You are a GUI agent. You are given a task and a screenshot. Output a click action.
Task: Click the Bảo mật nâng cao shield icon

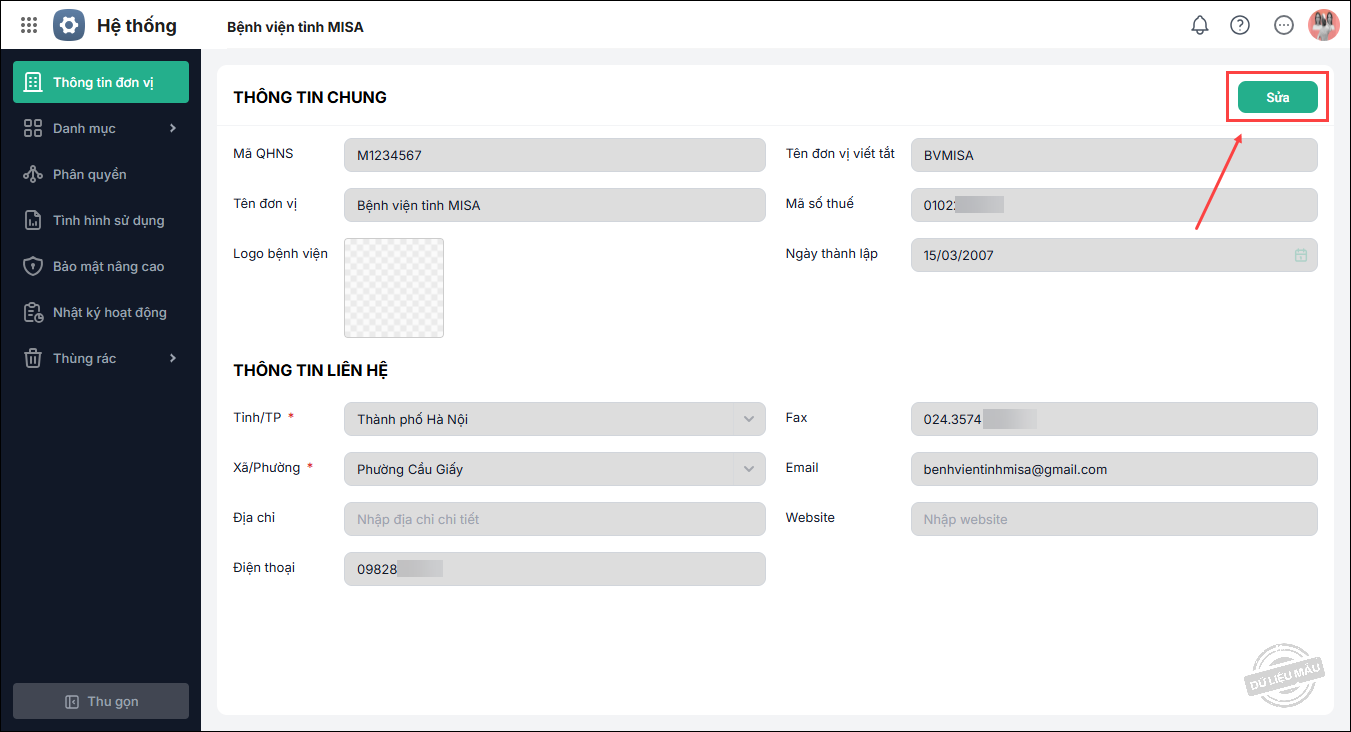33,266
